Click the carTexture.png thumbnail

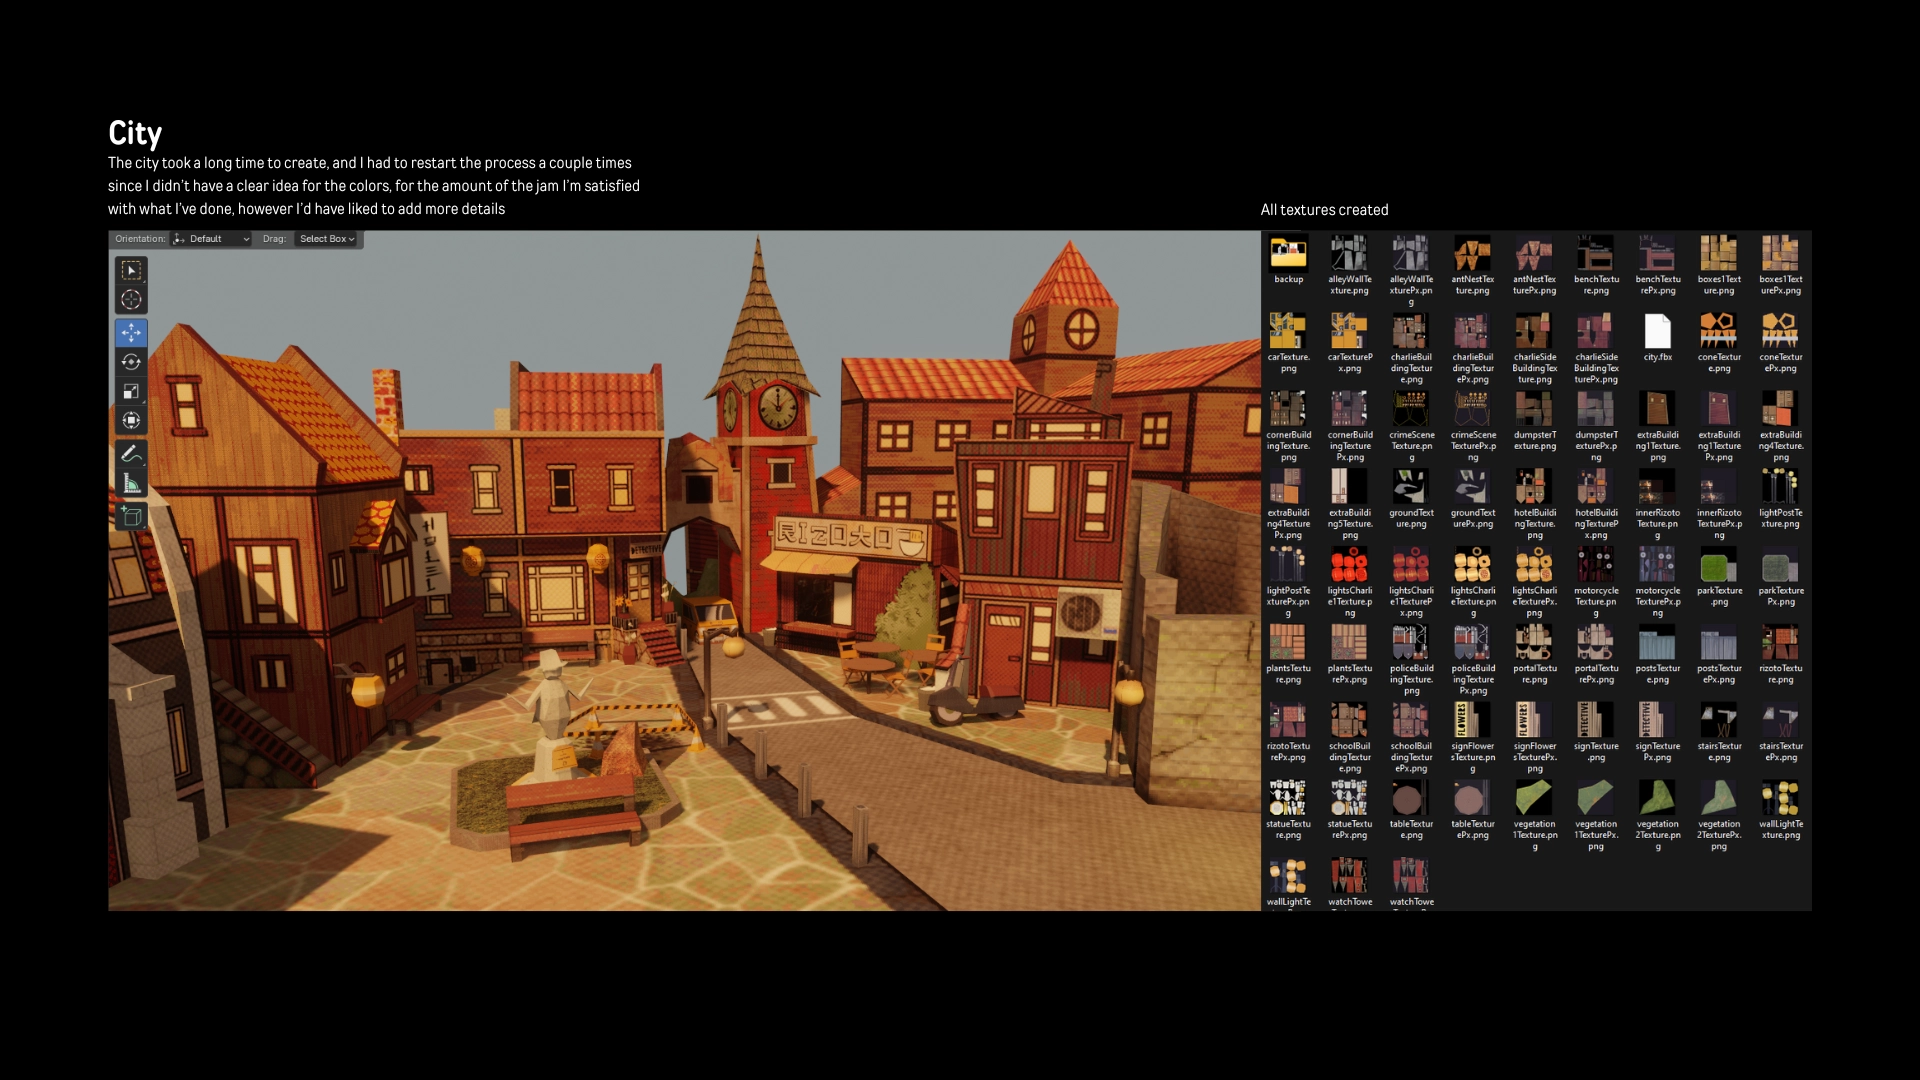(x=1288, y=331)
